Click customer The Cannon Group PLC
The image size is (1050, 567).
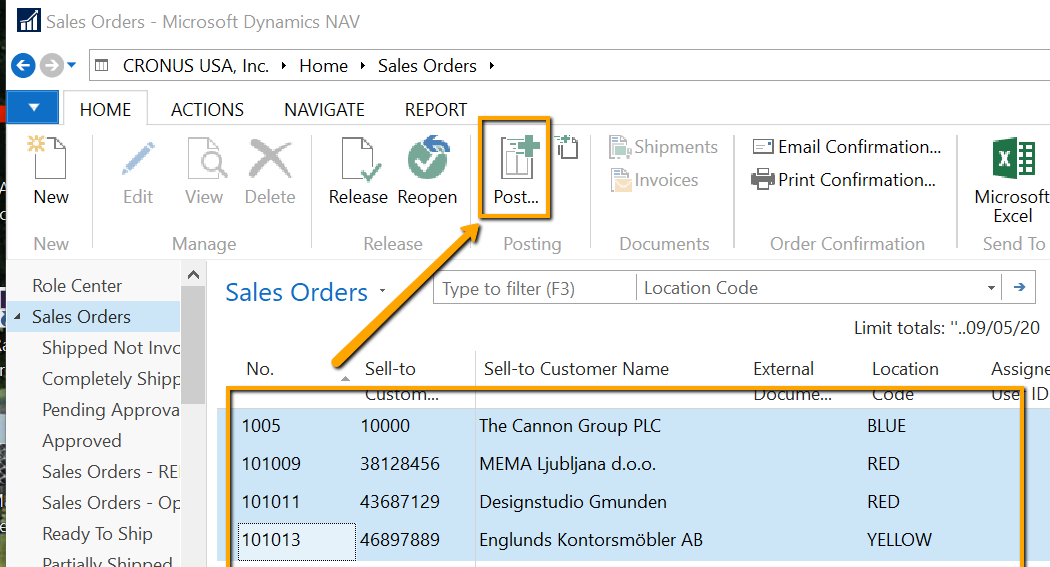570,426
